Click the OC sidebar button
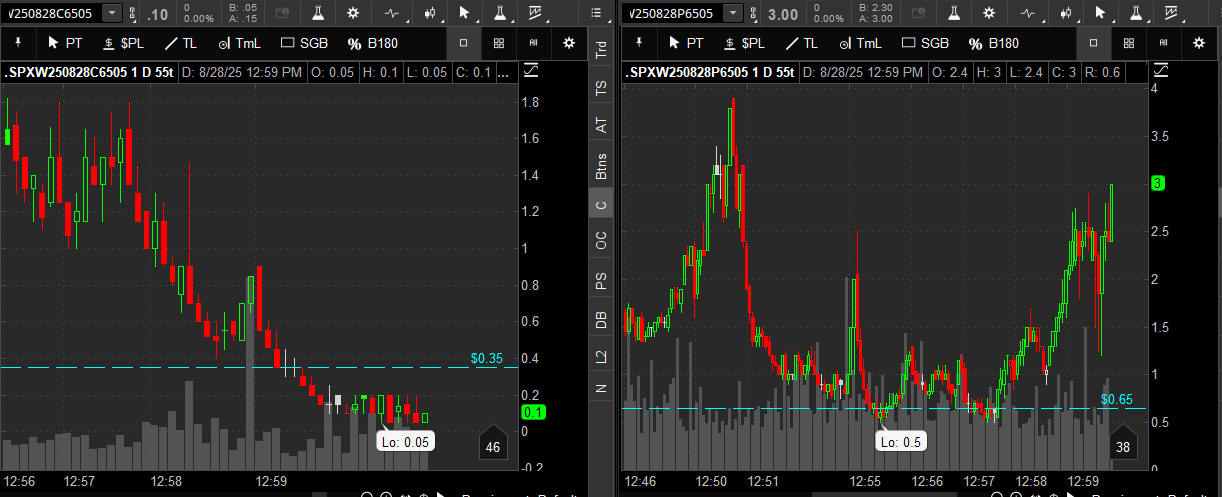Screen dimensions: 1222x497 [x=600, y=241]
